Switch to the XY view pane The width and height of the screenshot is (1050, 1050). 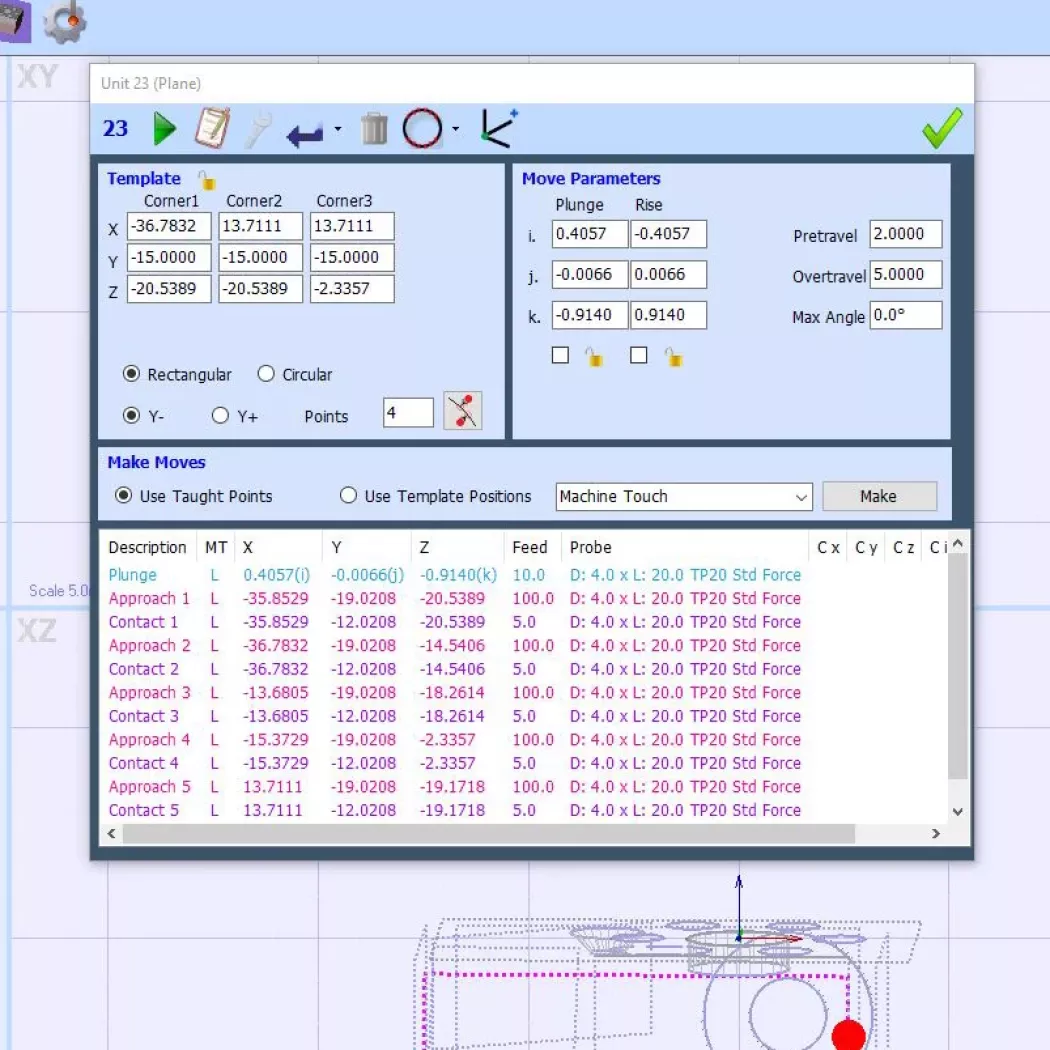tap(37, 77)
